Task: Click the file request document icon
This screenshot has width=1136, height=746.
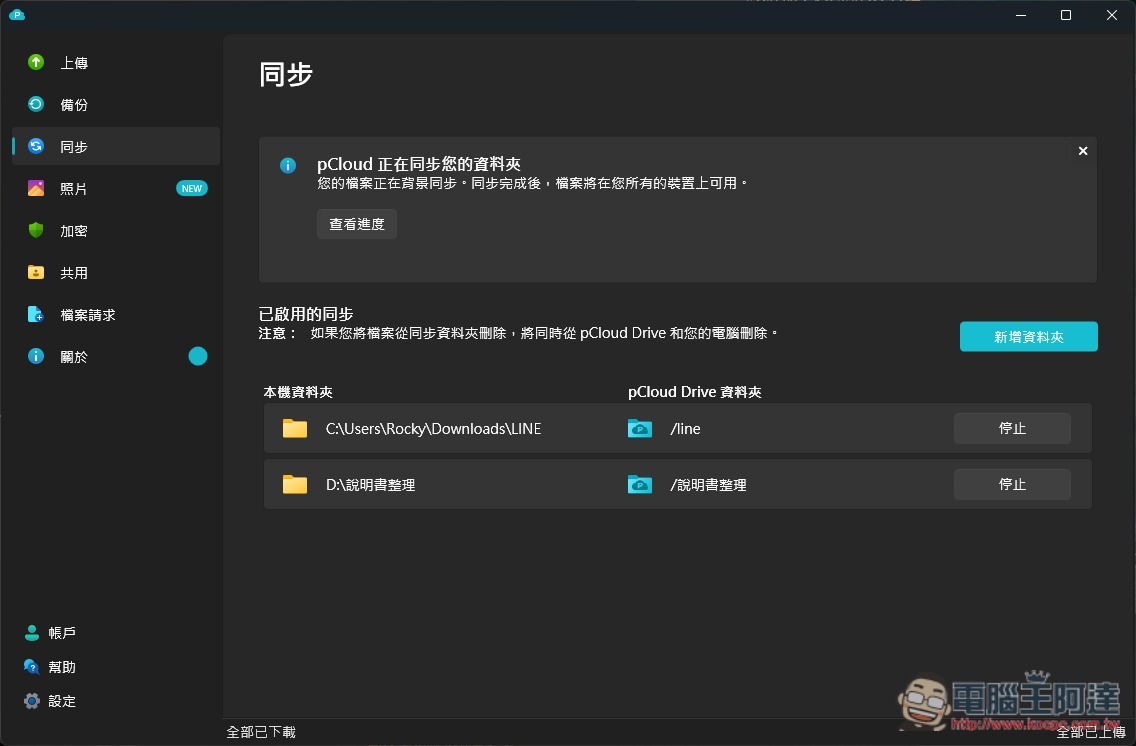Action: pos(36,314)
